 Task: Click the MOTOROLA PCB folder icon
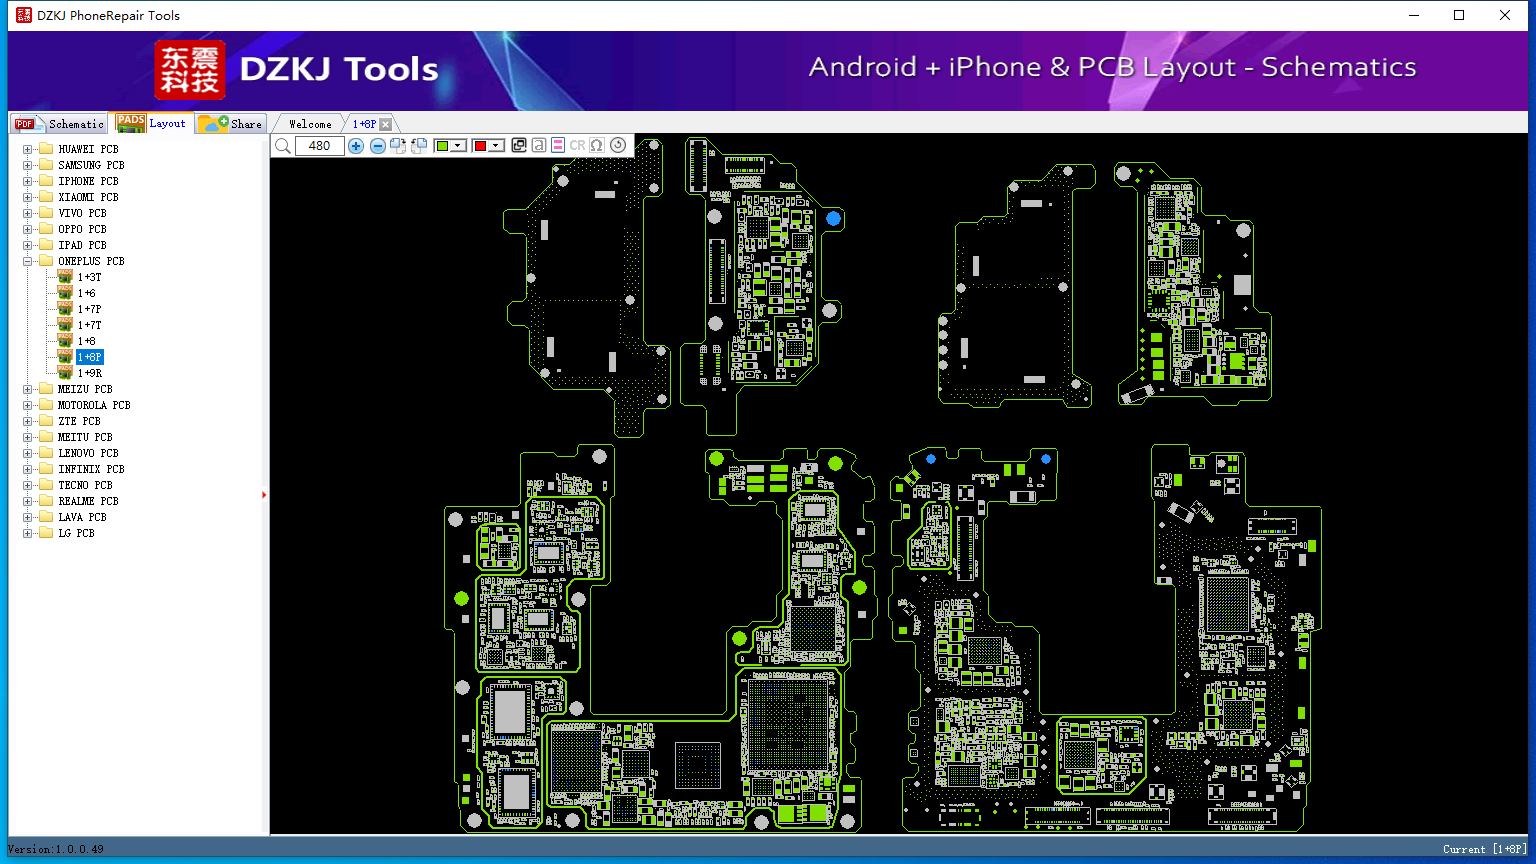(46, 405)
